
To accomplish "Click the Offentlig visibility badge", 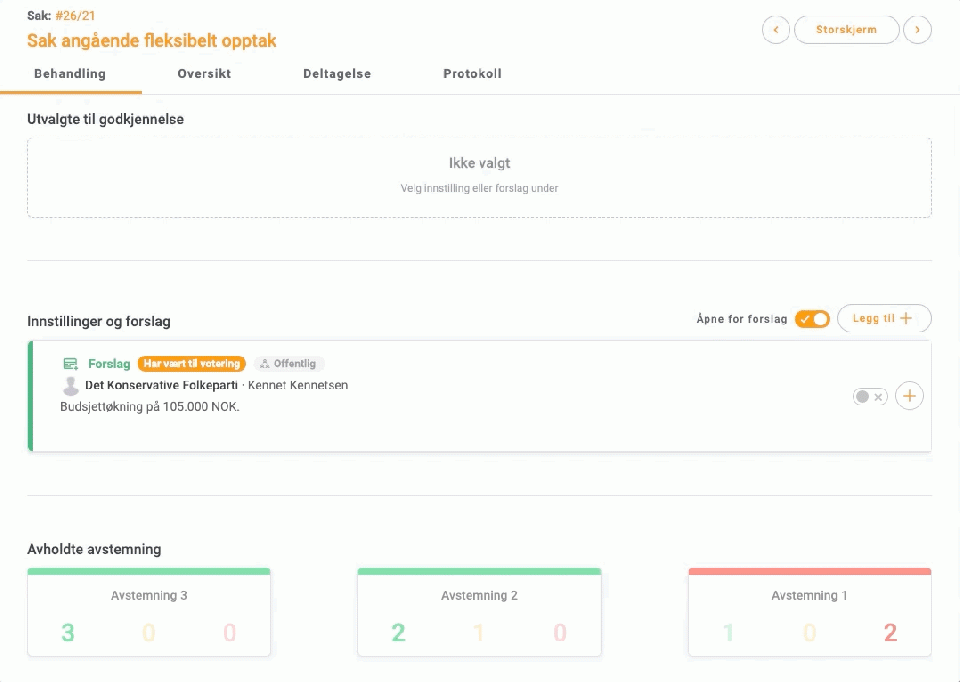I will [x=289, y=364].
